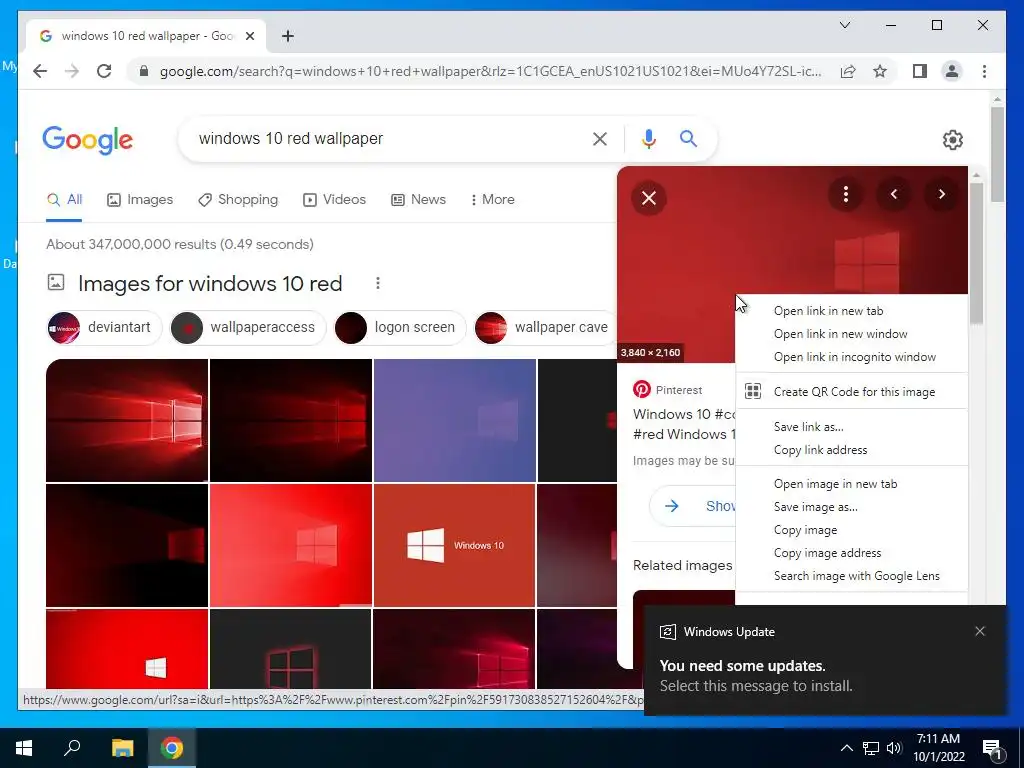Clear the search box with the X
Screen dimensions: 1024x768
pyautogui.click(x=600, y=138)
